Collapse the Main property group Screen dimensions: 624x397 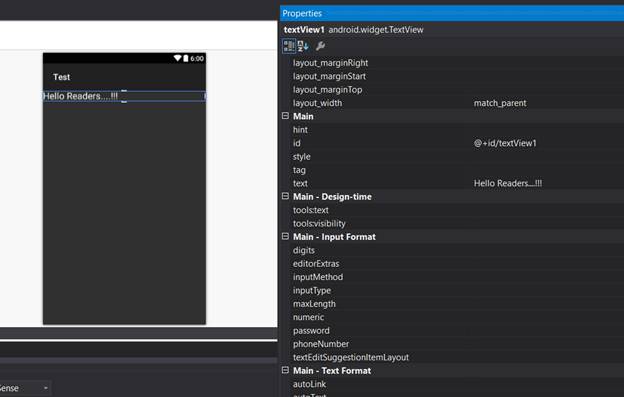coord(285,116)
